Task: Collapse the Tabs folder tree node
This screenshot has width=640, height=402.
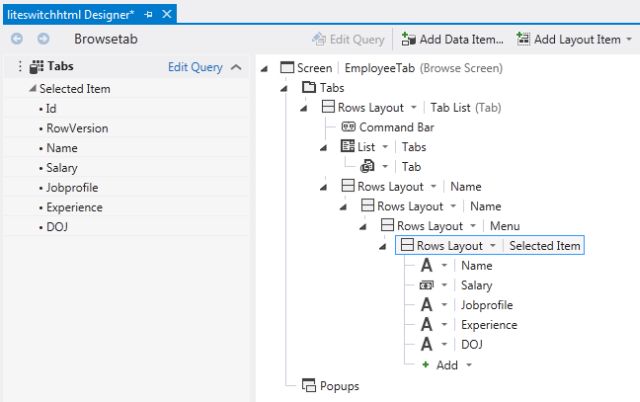Action: click(284, 88)
